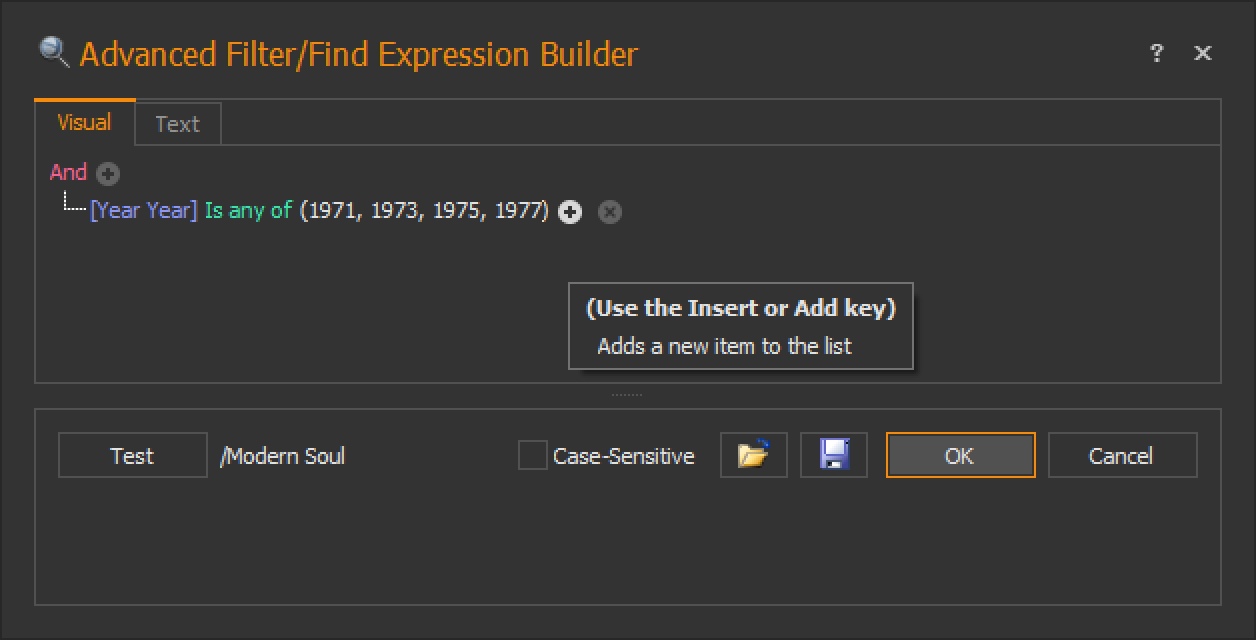Close the Expression Builder dialog

tap(1203, 53)
